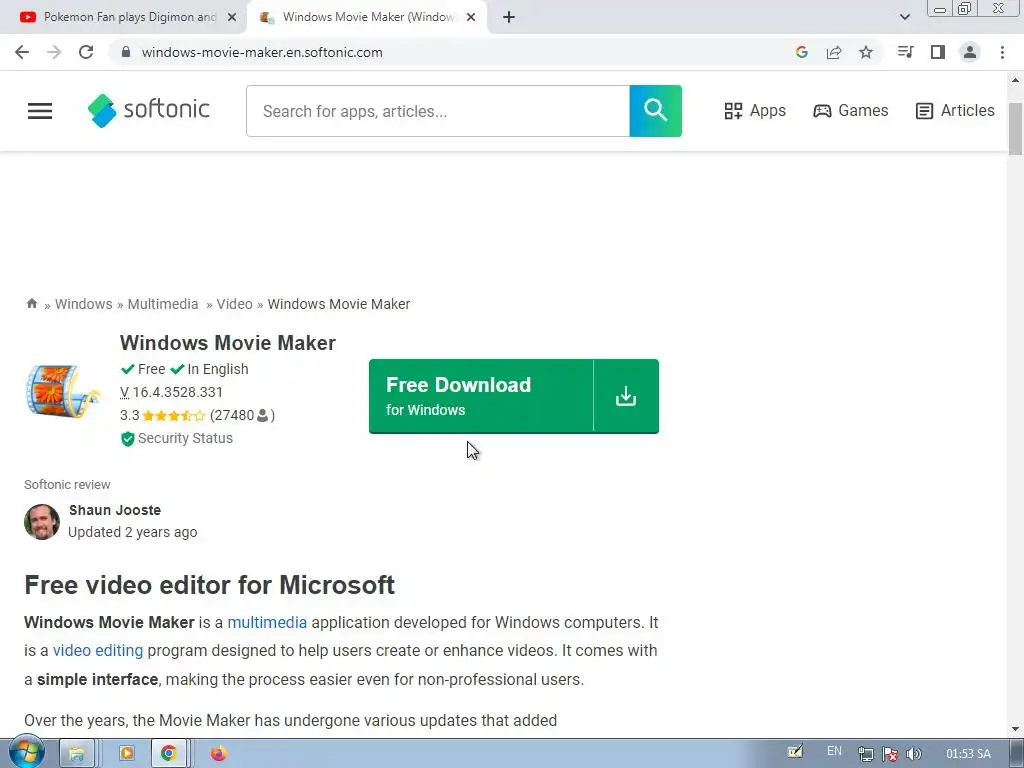The height and width of the screenshot is (768, 1024).
Task: Click the taskbar clock 01:53 SA
Action: tap(968, 754)
